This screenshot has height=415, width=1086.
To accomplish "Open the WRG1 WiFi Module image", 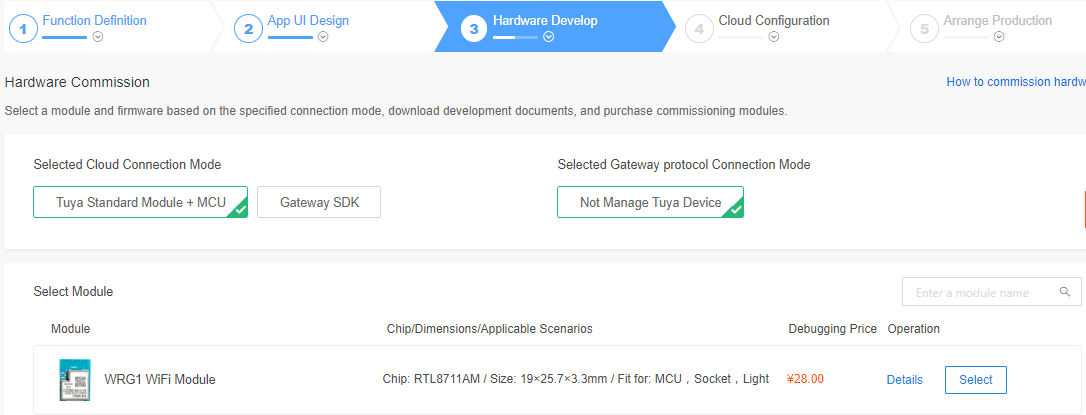I will tap(74, 379).
